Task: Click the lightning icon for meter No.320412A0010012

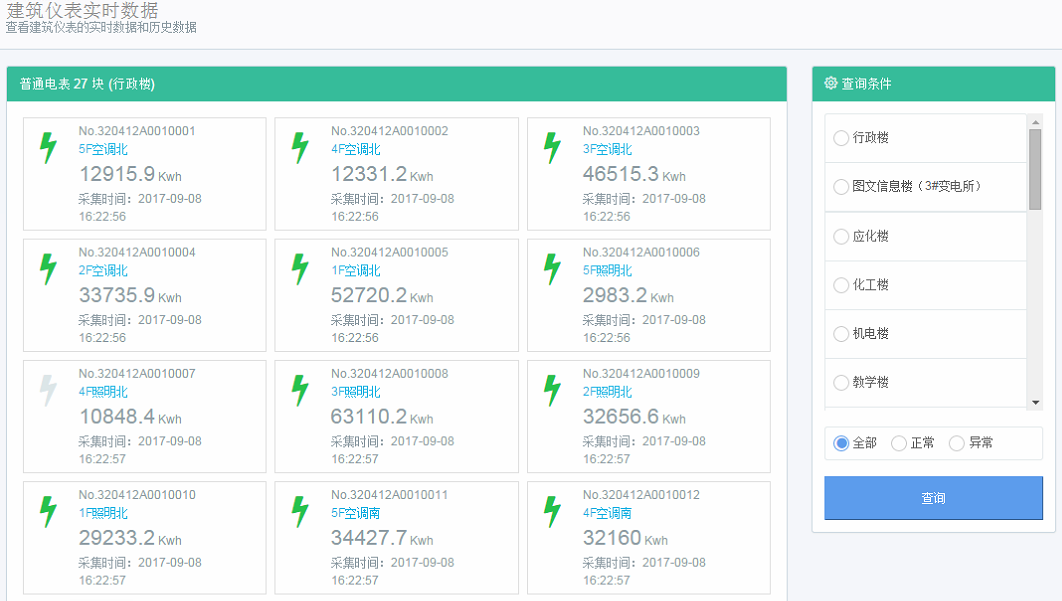Action: tap(552, 511)
